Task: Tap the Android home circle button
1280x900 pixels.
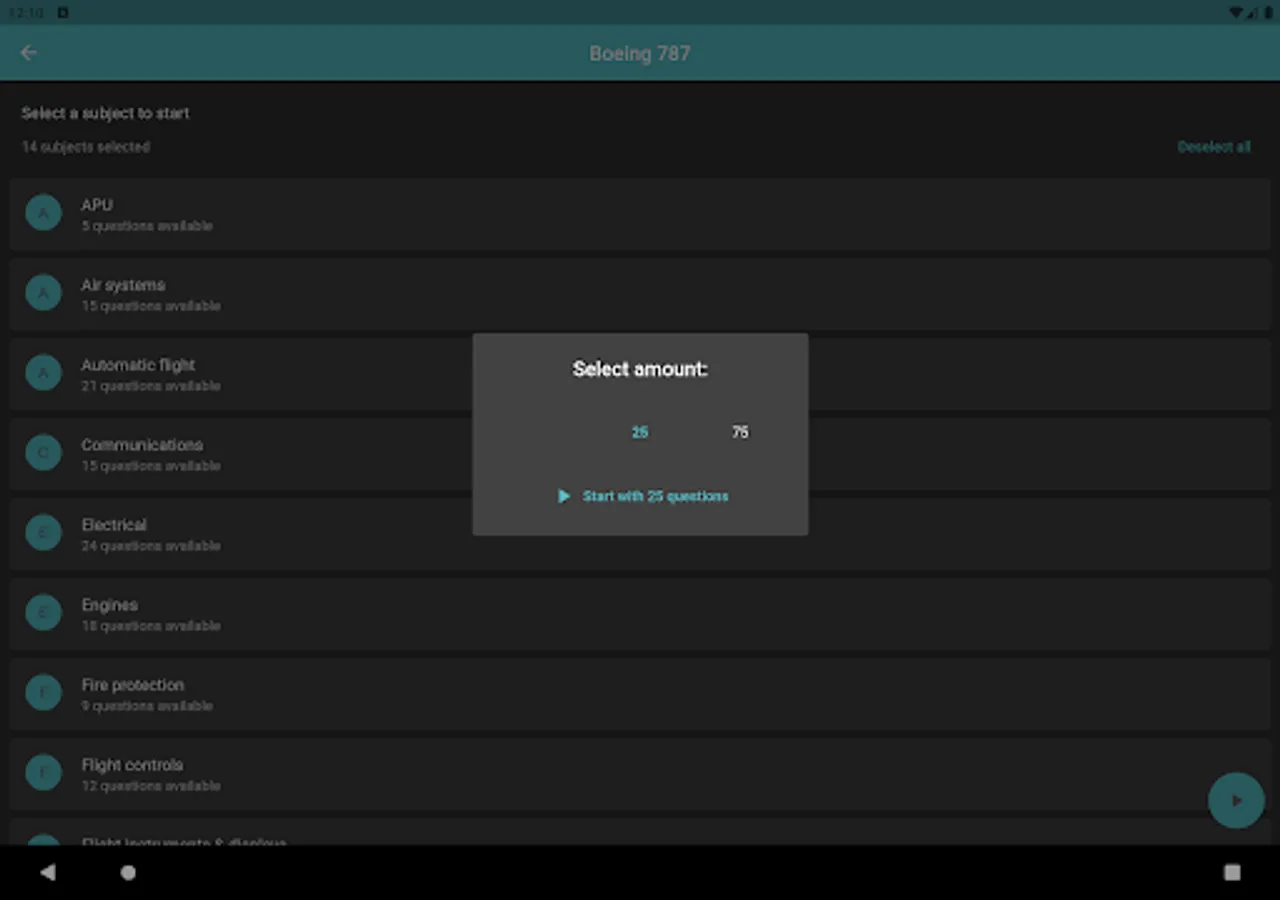Action: click(x=128, y=872)
